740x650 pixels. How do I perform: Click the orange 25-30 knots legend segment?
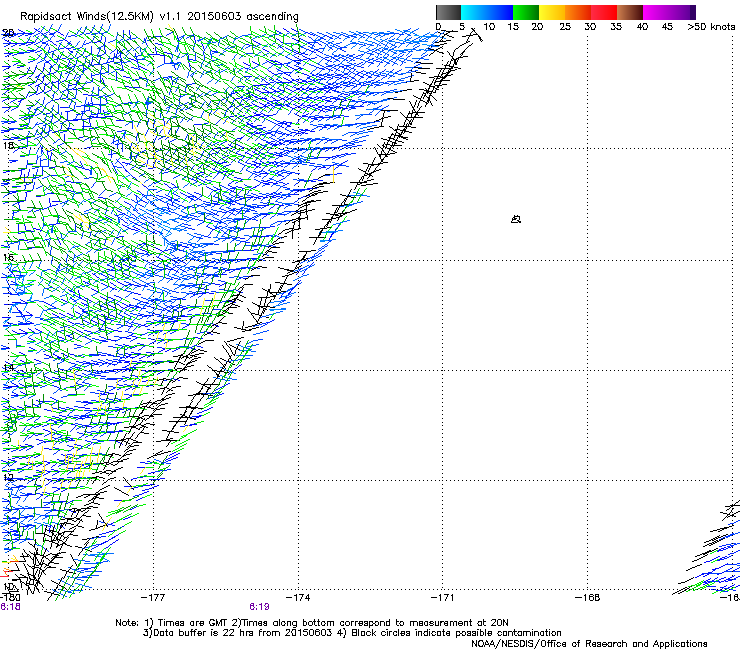(578, 12)
